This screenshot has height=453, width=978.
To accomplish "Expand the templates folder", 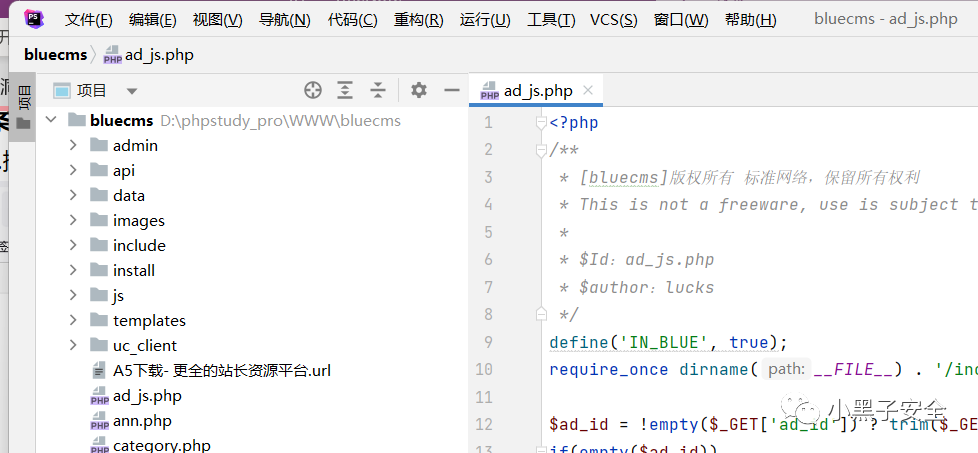I will (x=73, y=320).
